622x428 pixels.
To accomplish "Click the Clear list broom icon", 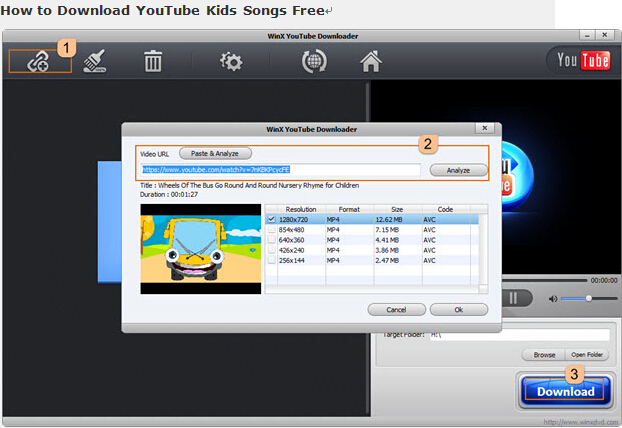I will [x=95, y=61].
